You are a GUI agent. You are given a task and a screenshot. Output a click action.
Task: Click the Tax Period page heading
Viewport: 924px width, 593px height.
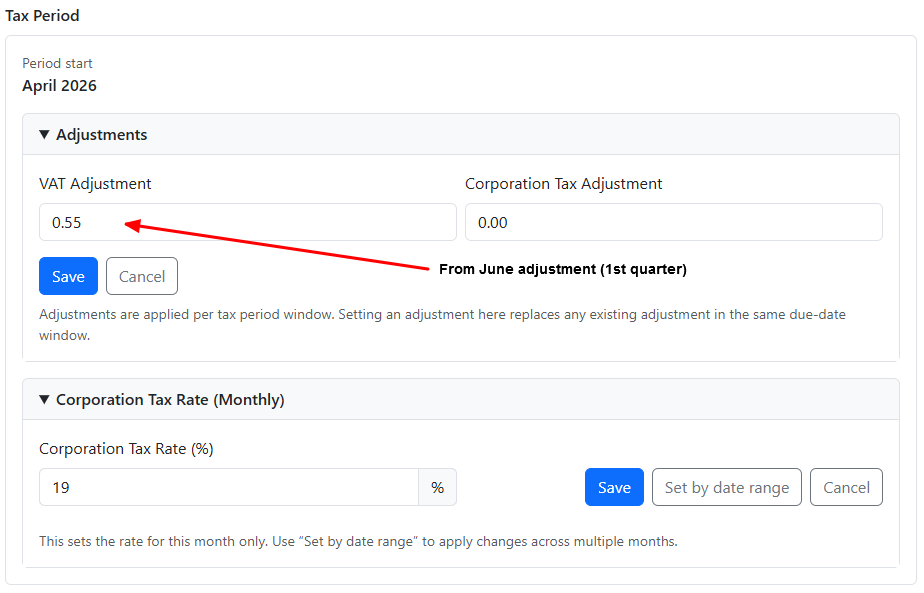[x=43, y=16]
